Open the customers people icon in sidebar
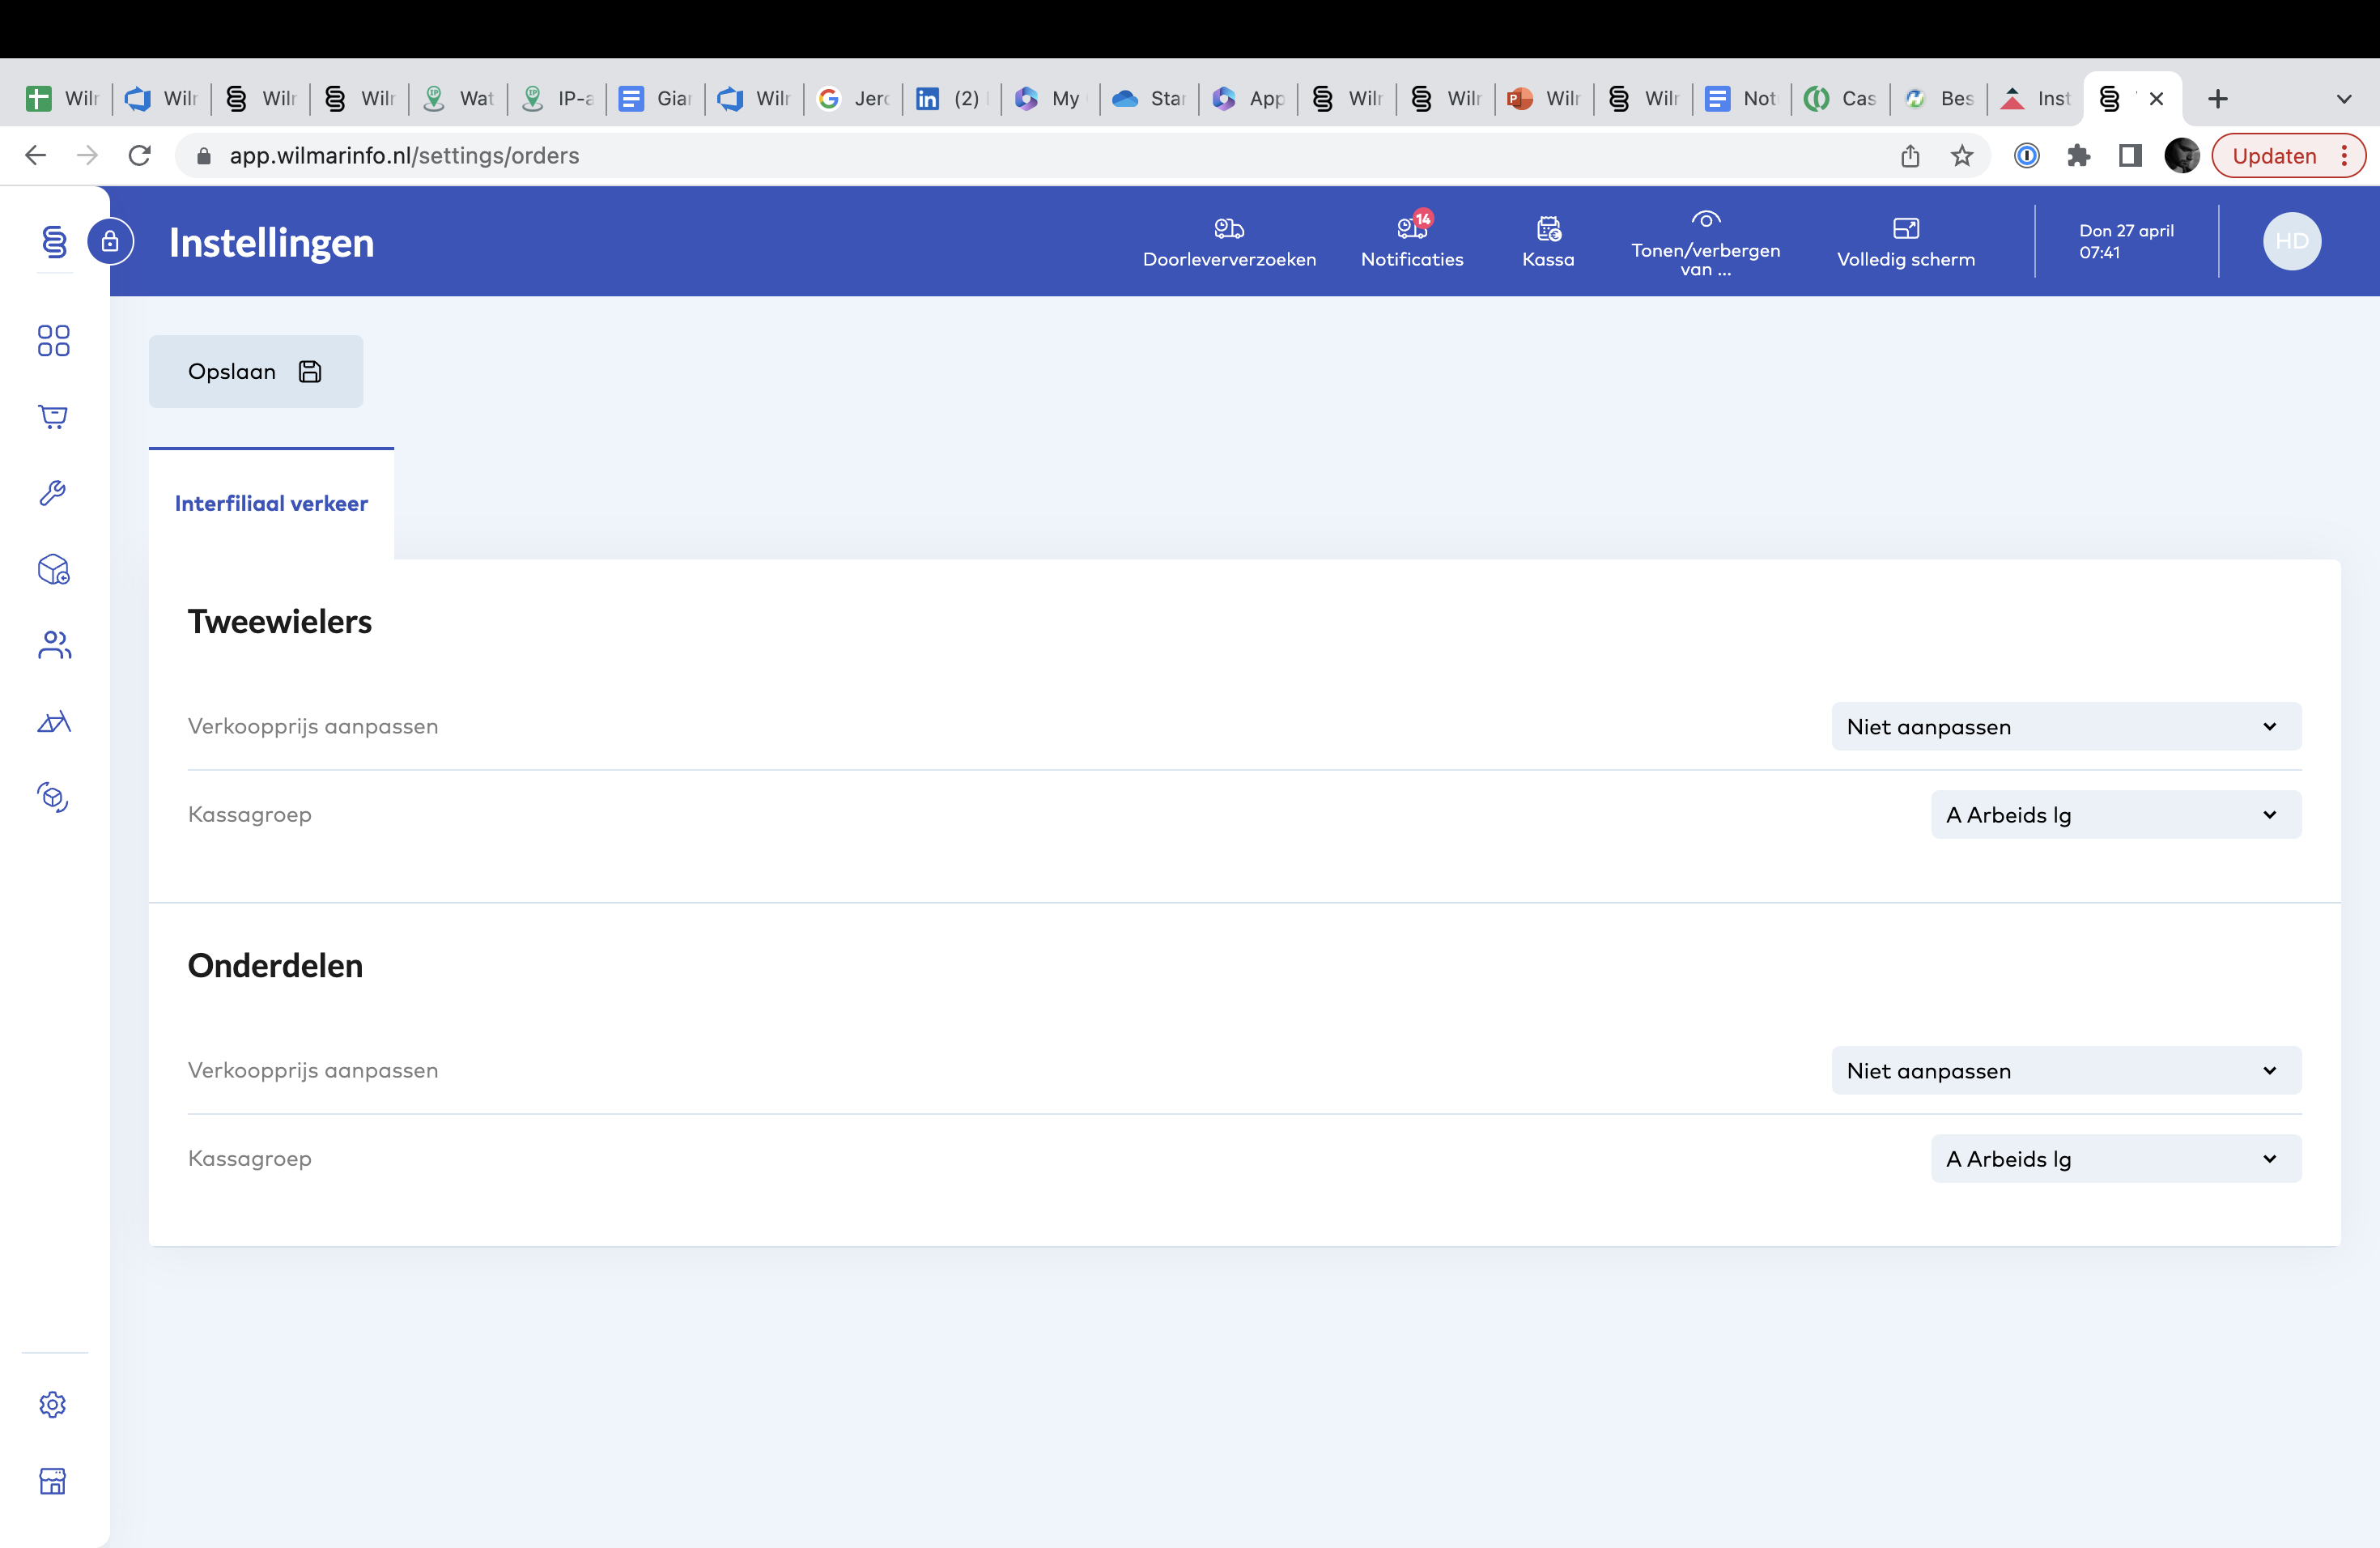The height and width of the screenshot is (1548, 2380). point(53,645)
